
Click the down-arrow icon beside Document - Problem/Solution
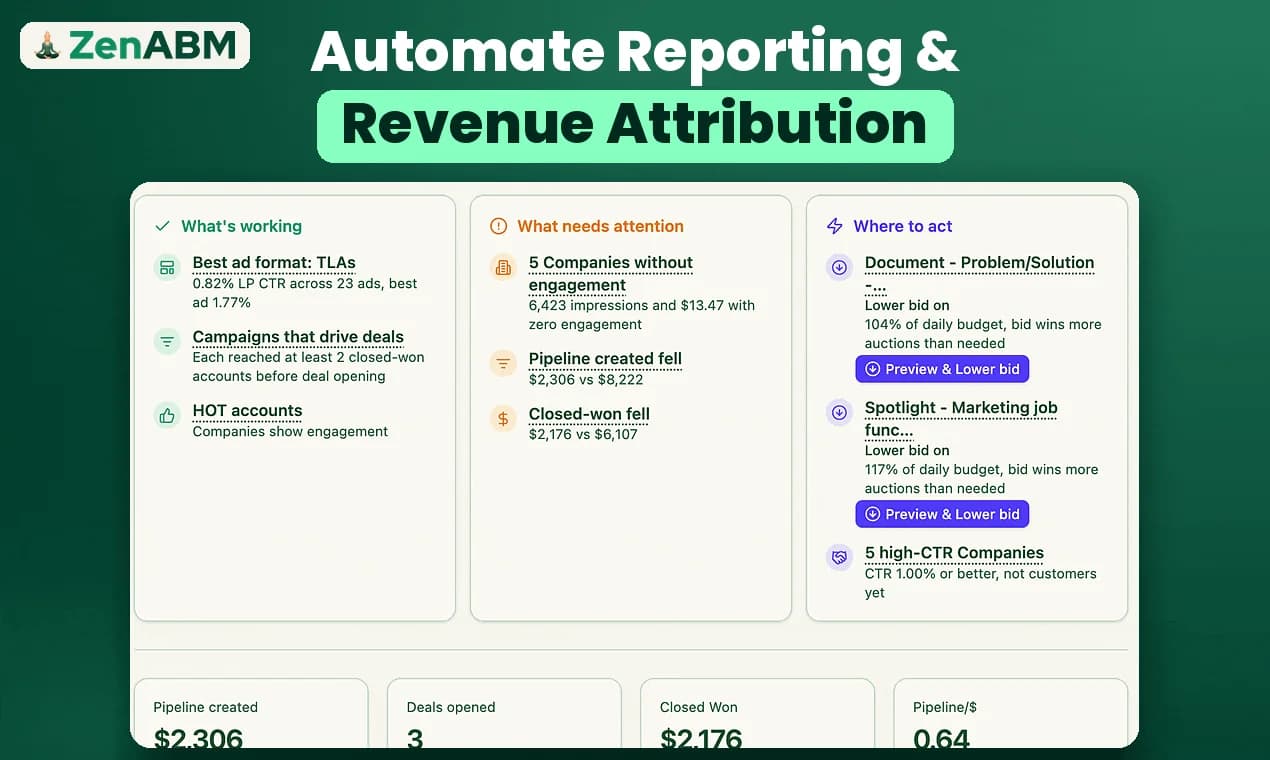click(x=839, y=268)
